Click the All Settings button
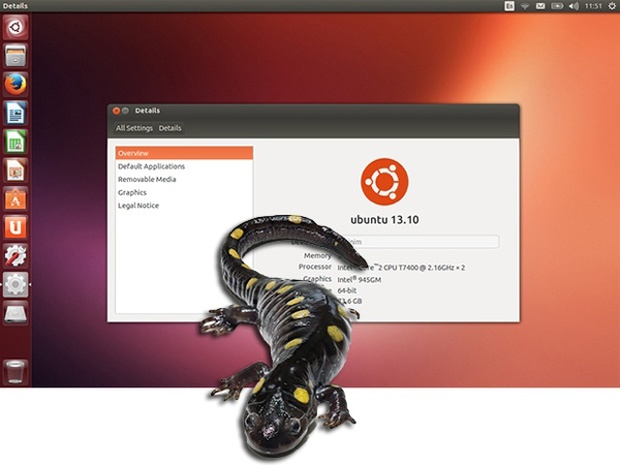 (x=134, y=128)
